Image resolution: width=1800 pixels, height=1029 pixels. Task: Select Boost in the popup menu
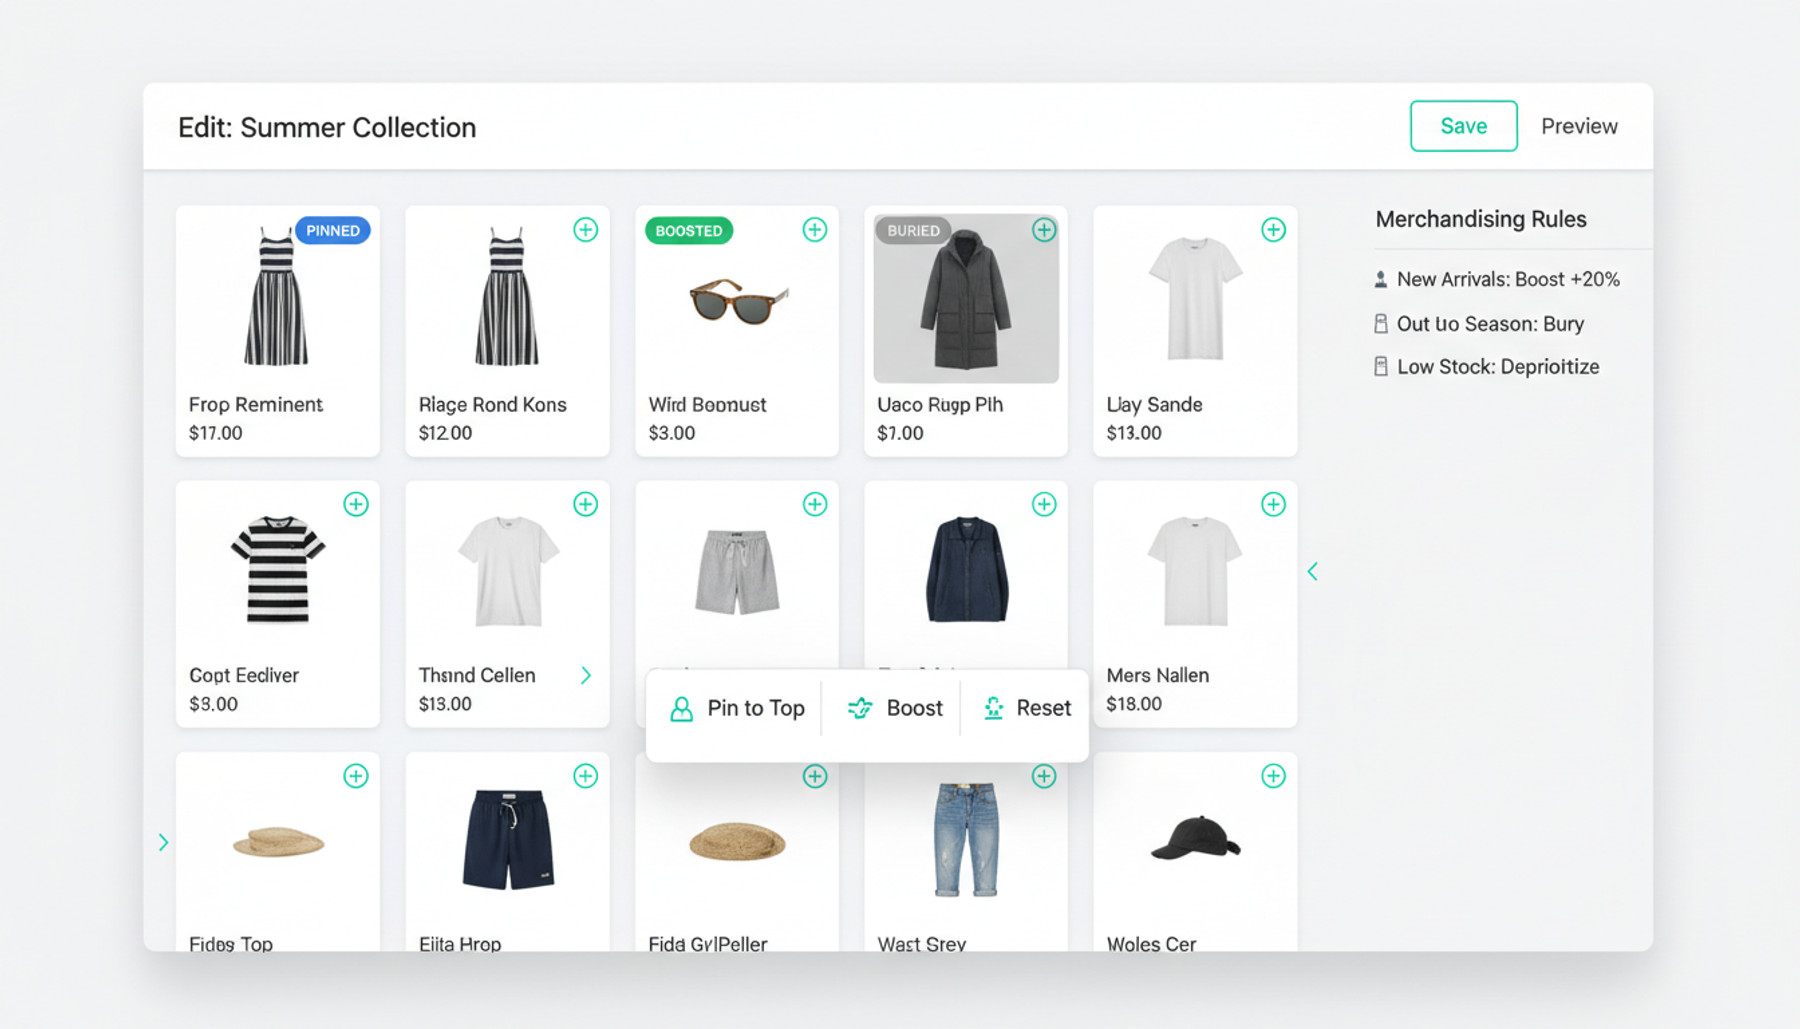click(x=895, y=709)
